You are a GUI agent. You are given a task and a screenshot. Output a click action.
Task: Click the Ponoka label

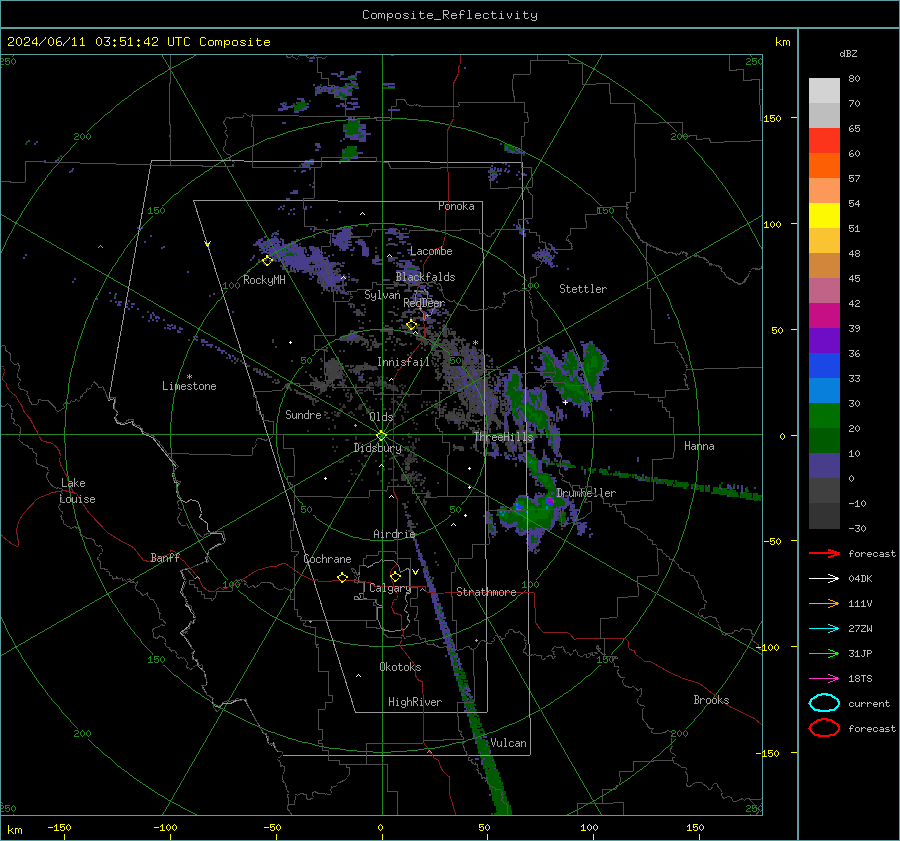456,206
